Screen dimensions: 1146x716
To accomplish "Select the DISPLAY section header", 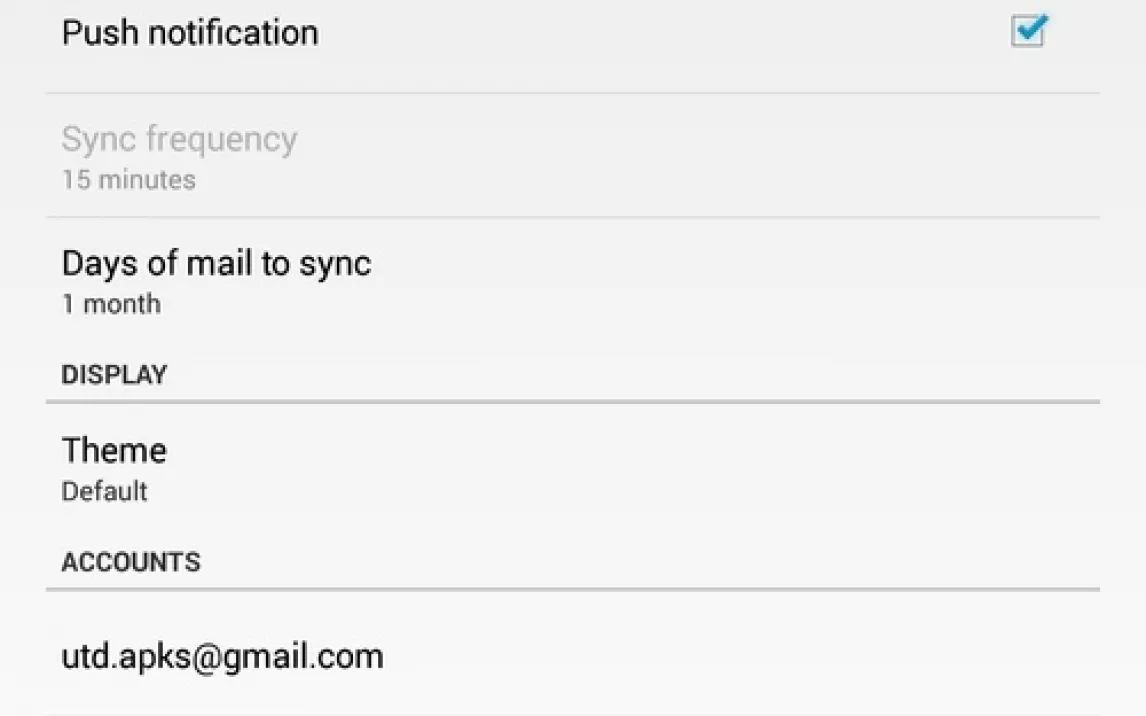I will pyautogui.click(x=115, y=375).
